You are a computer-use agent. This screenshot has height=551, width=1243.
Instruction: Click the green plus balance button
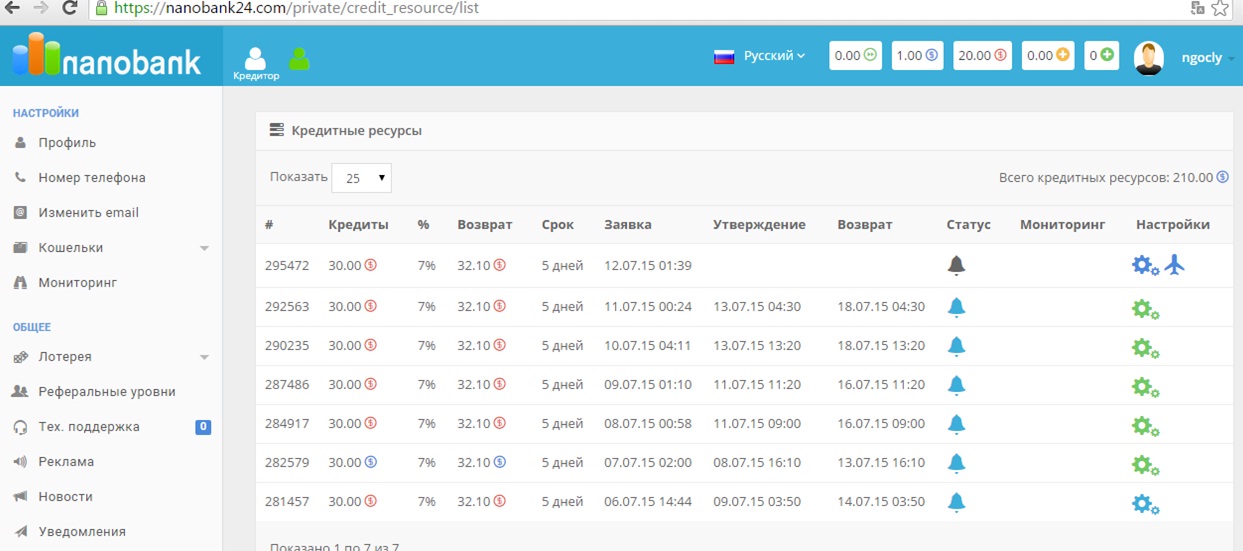point(1101,56)
